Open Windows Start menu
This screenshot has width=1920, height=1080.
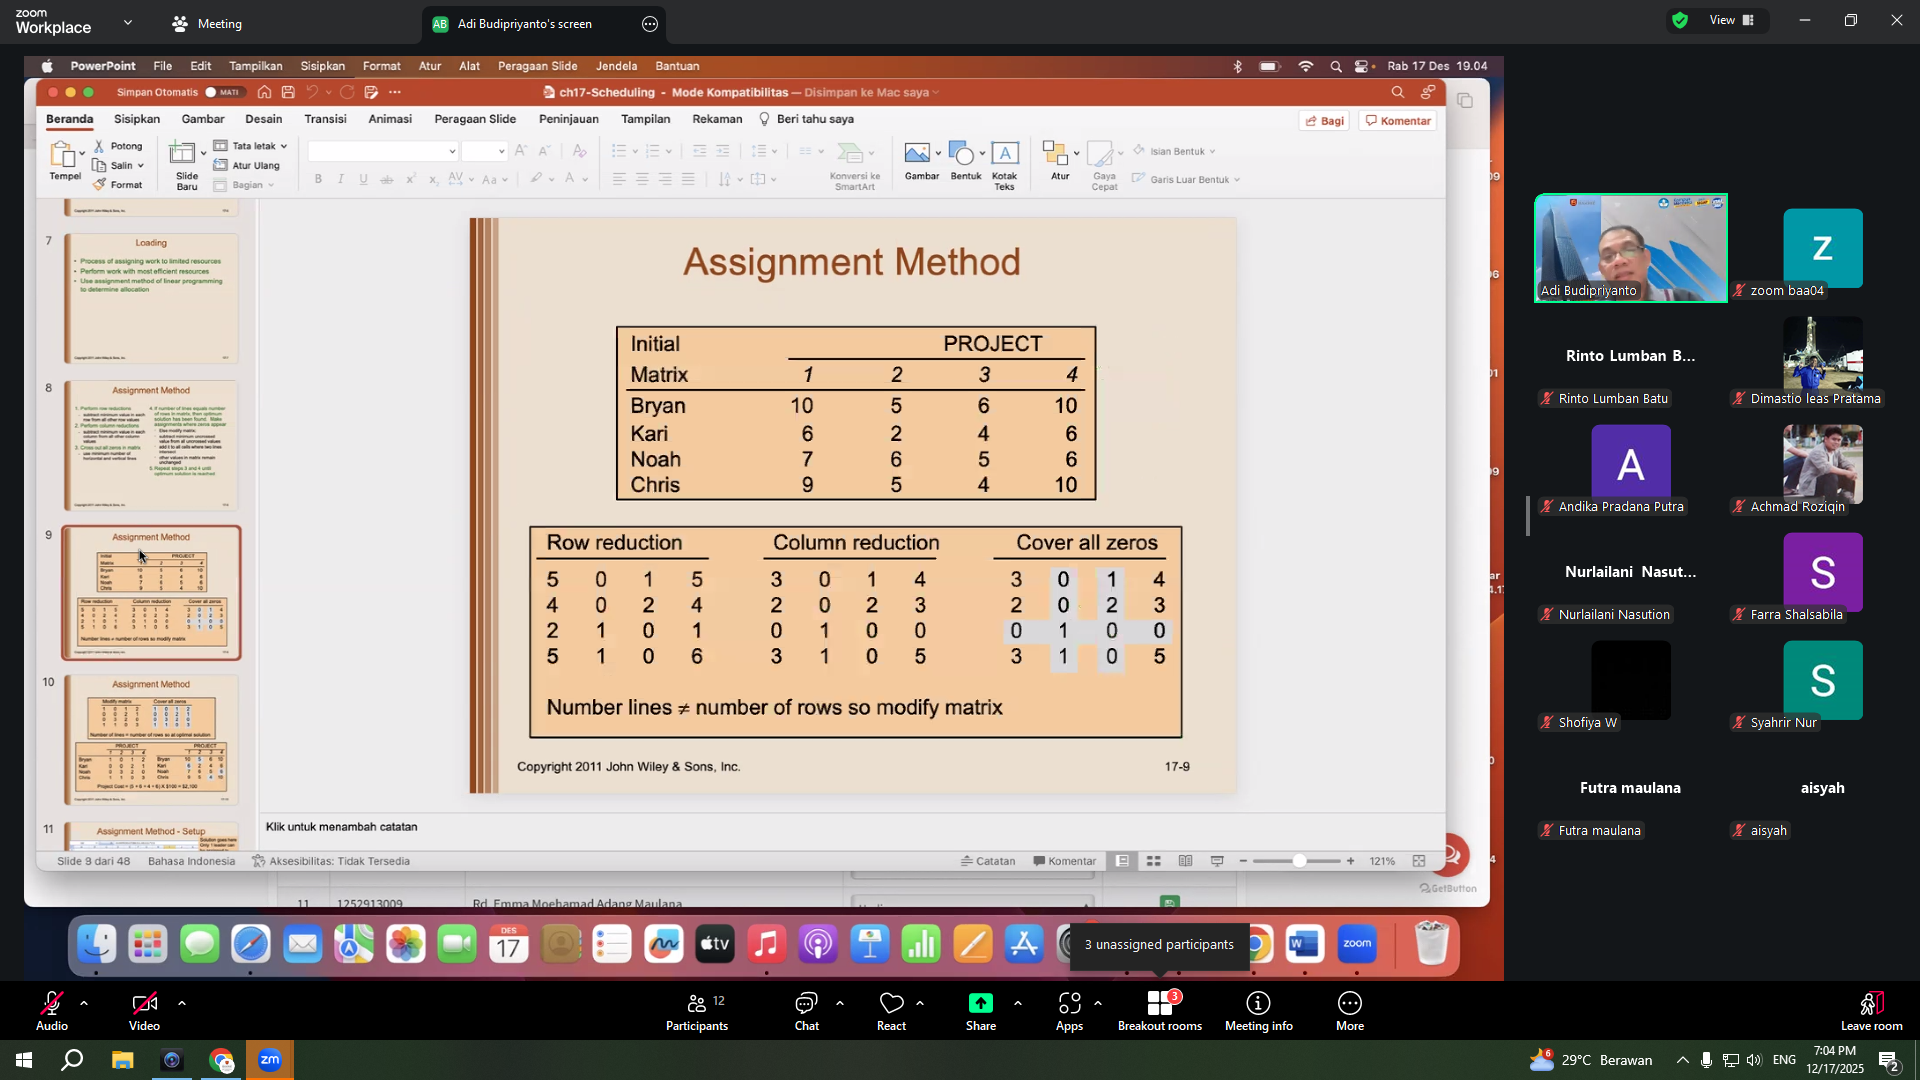24,1060
